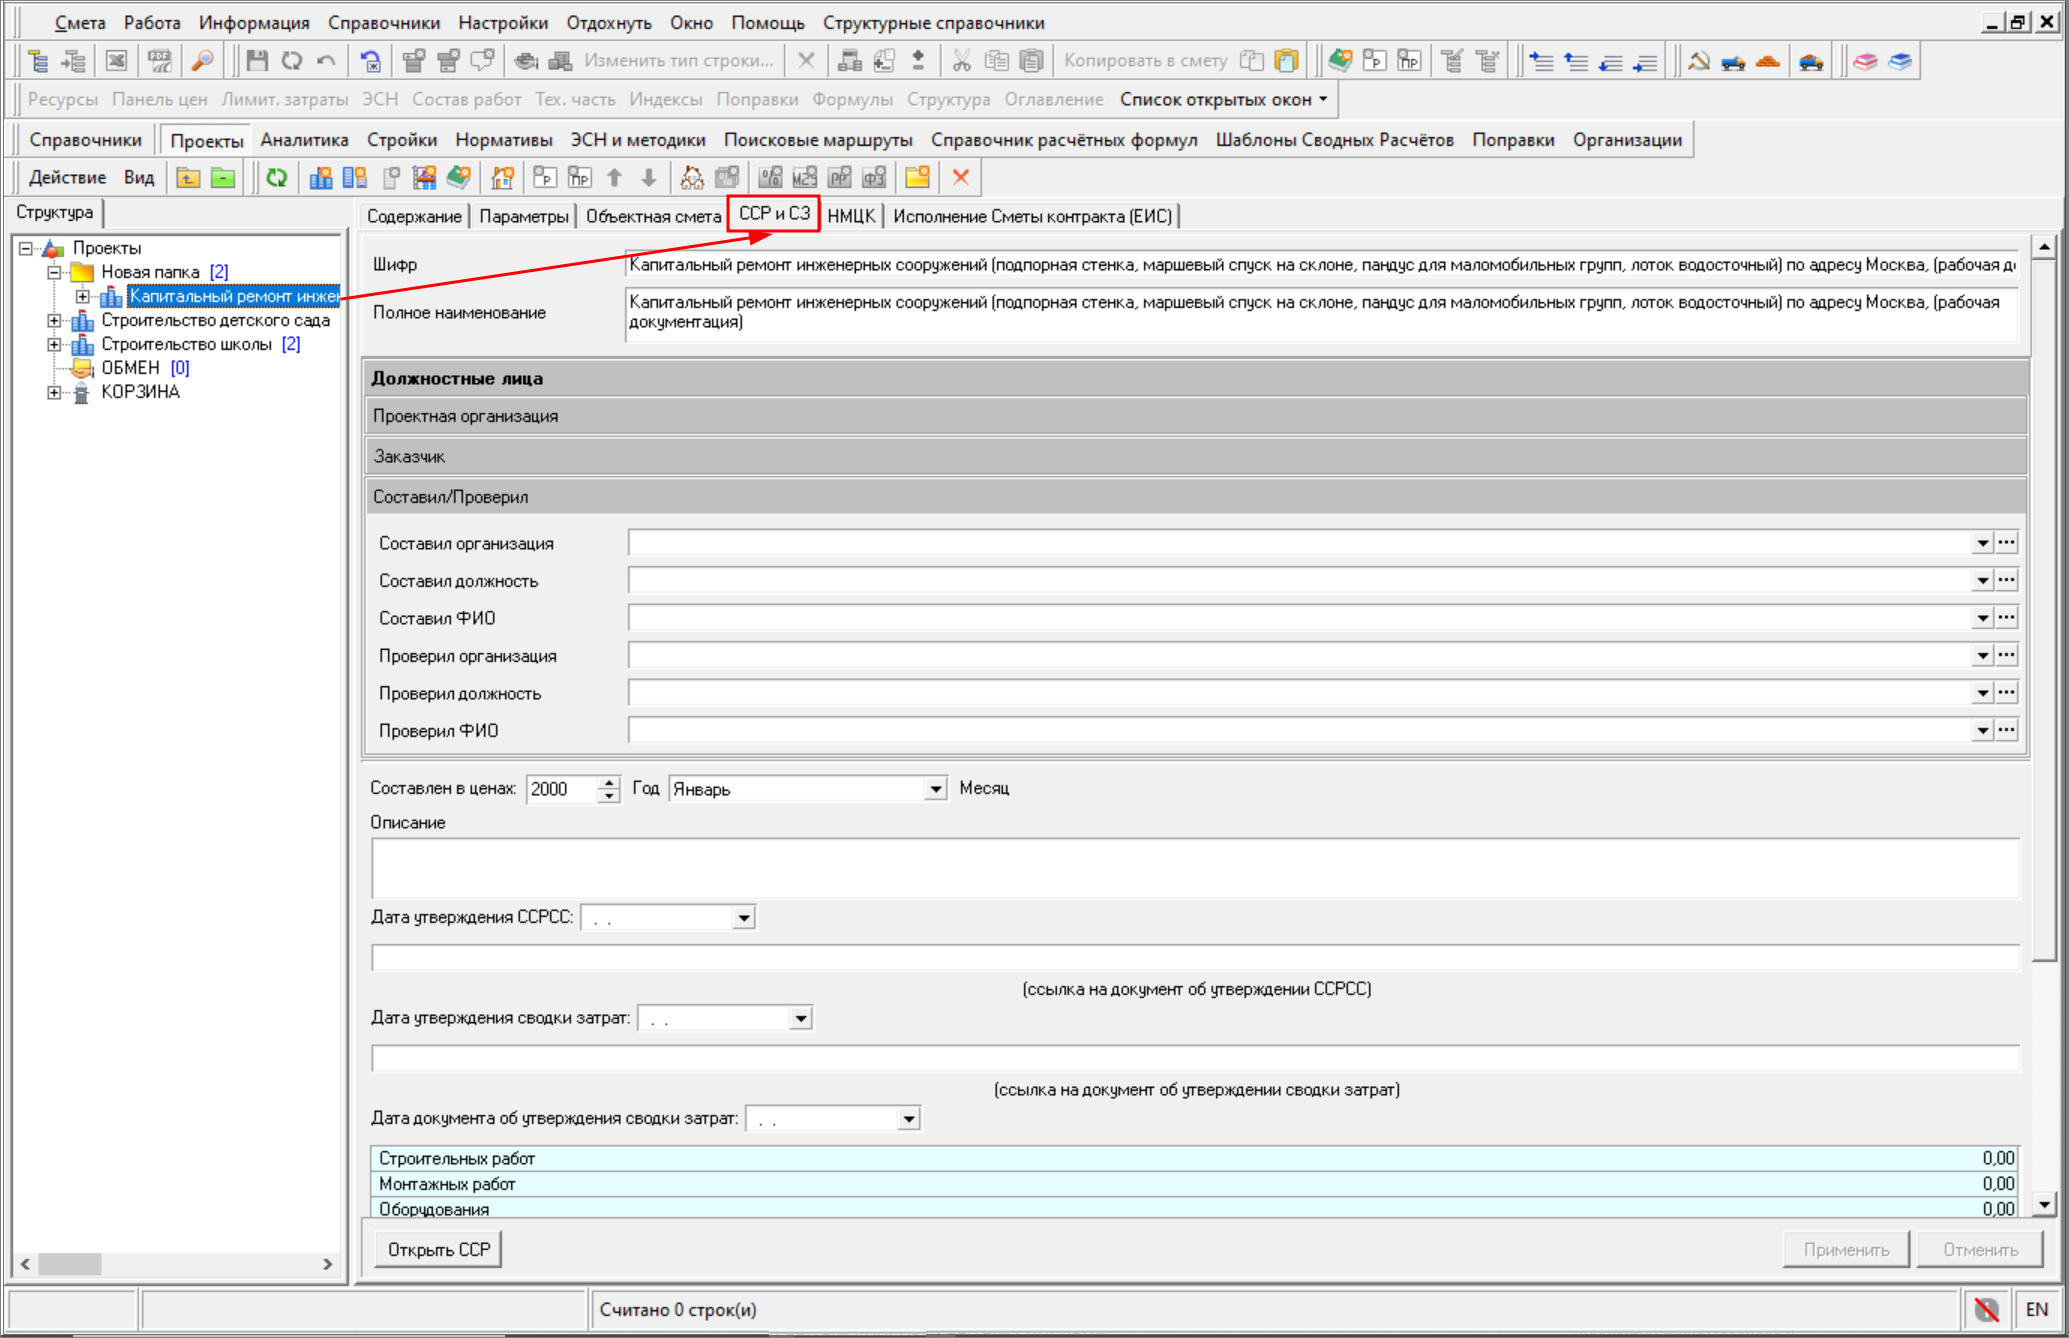Click the hammer and sickle labor resources icon

1699,61
